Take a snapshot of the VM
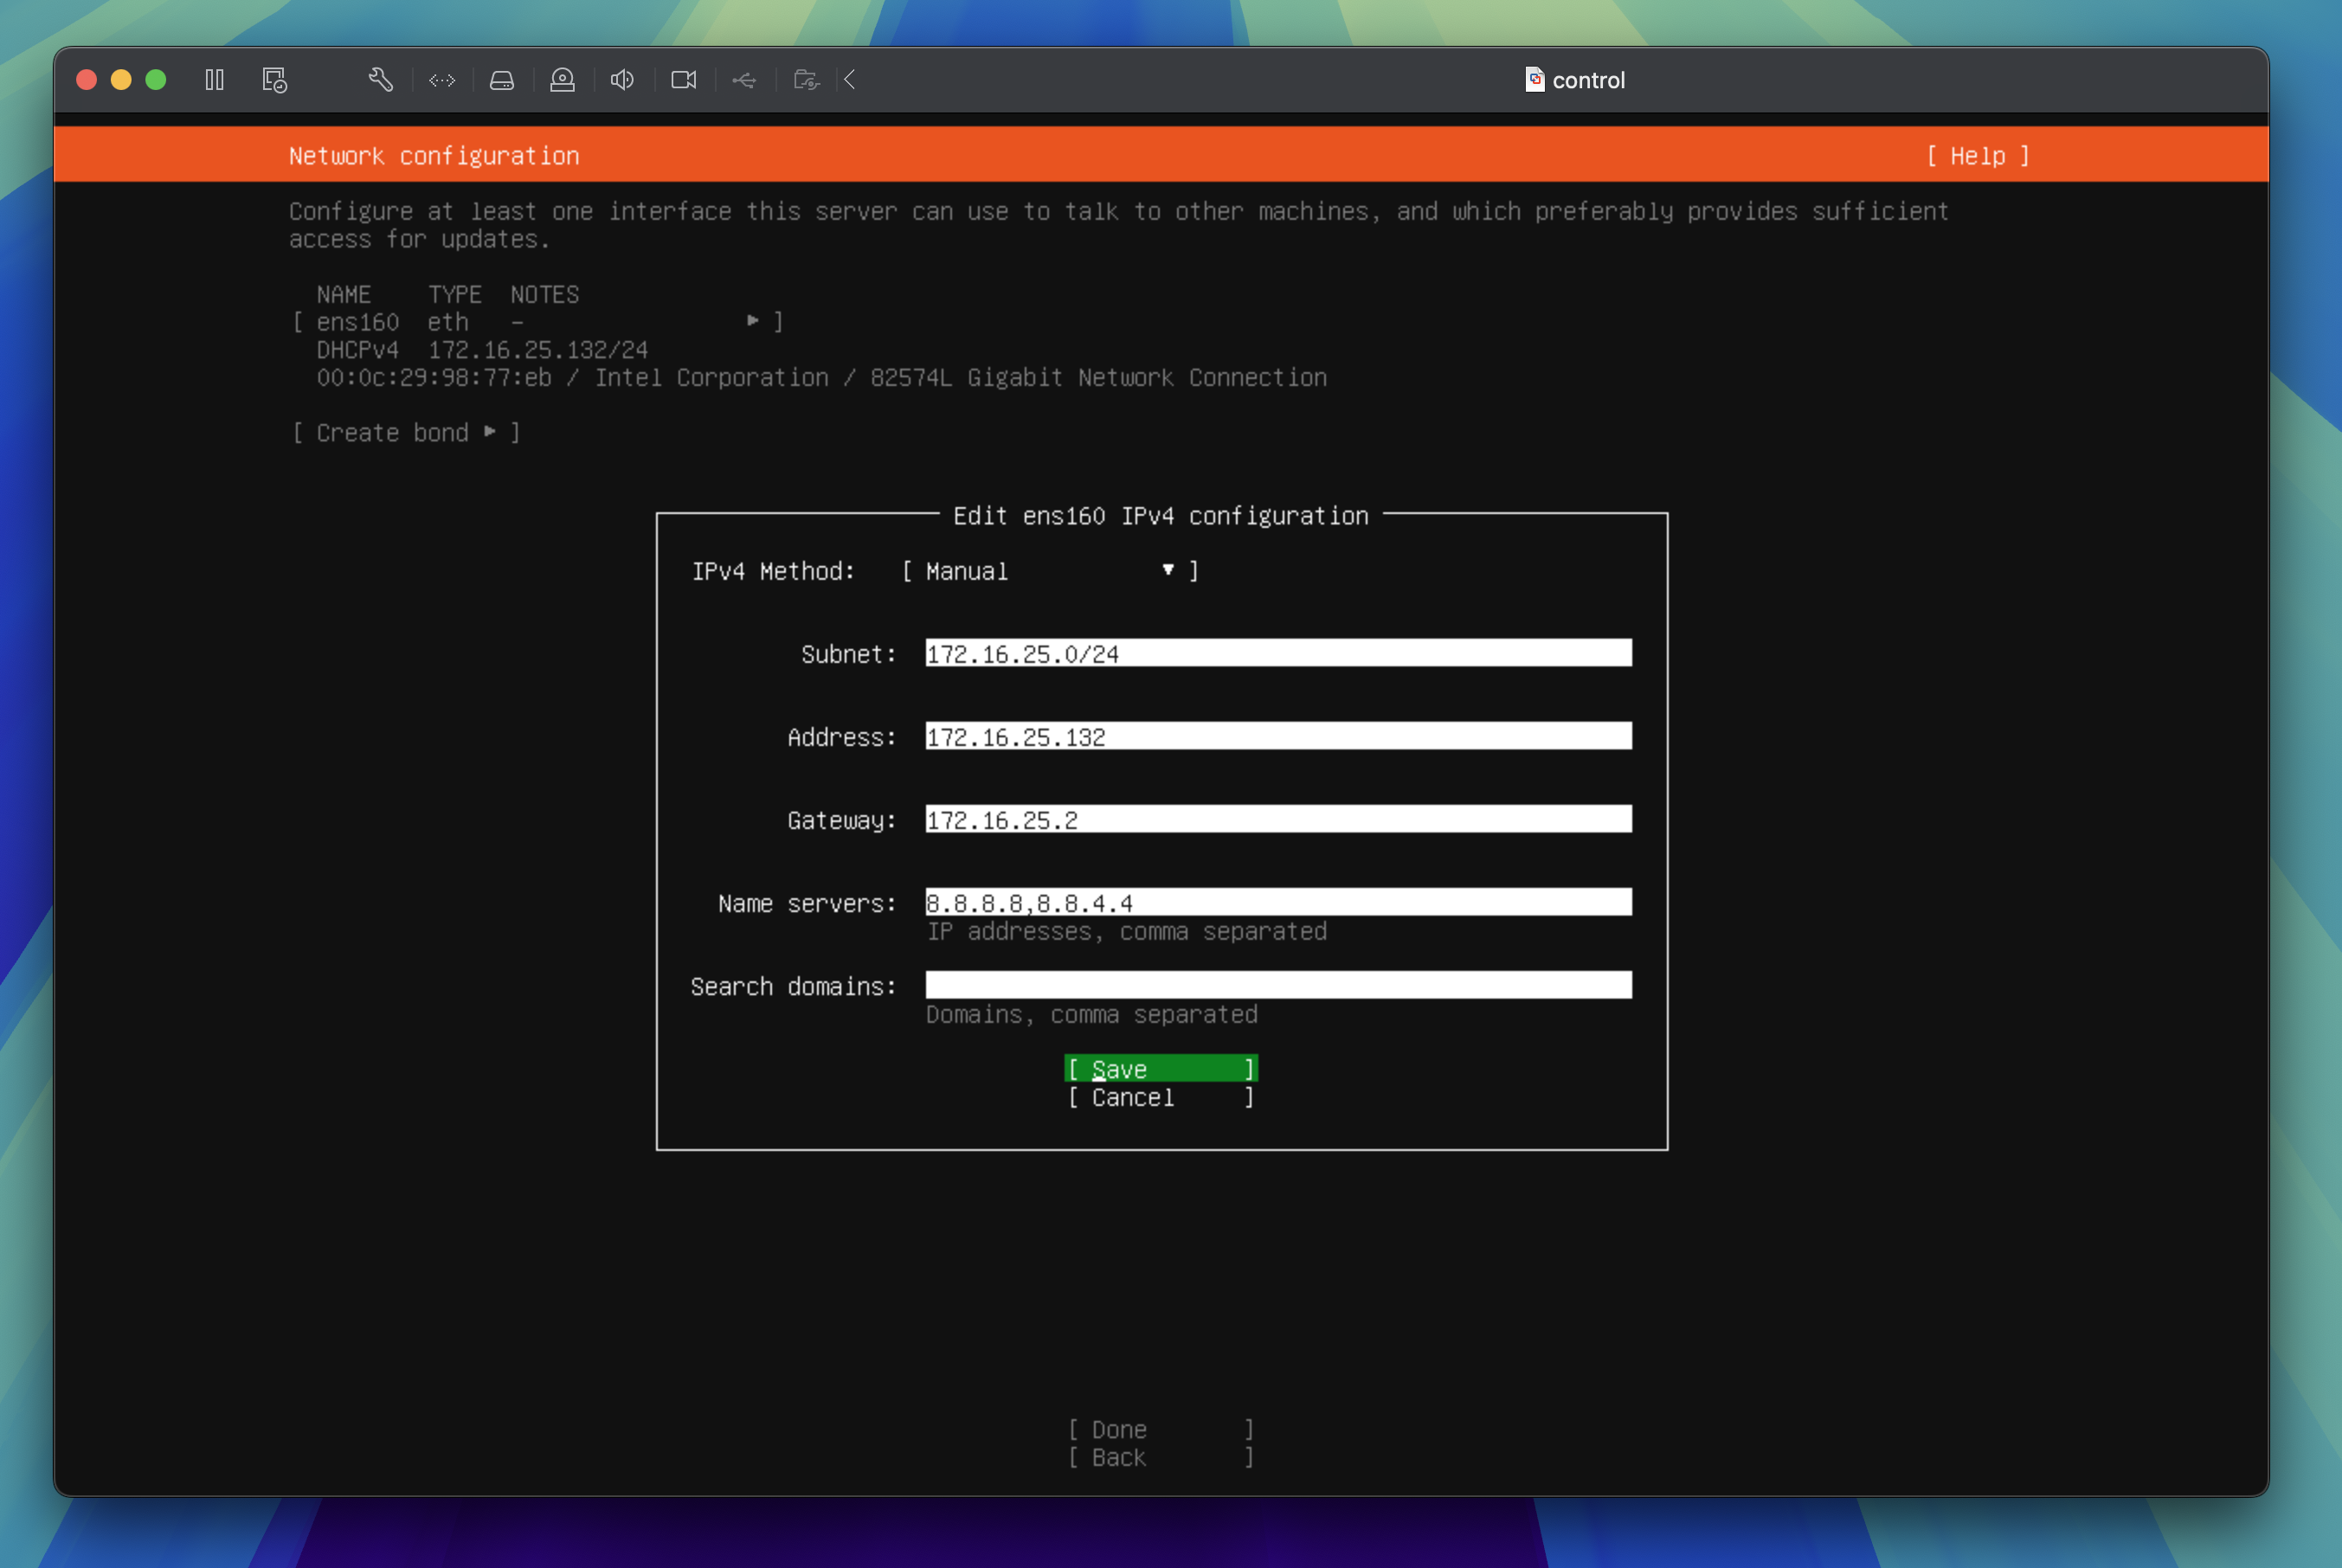 pos(273,80)
